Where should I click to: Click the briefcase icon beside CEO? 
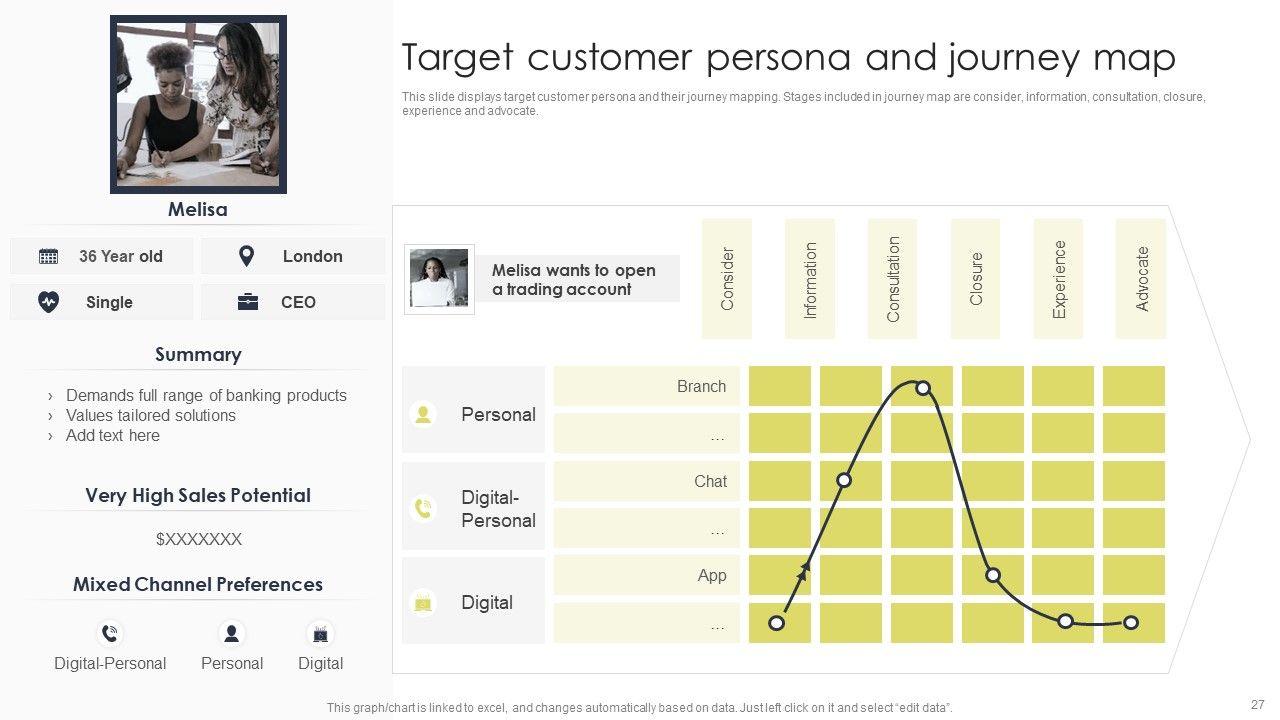(248, 302)
